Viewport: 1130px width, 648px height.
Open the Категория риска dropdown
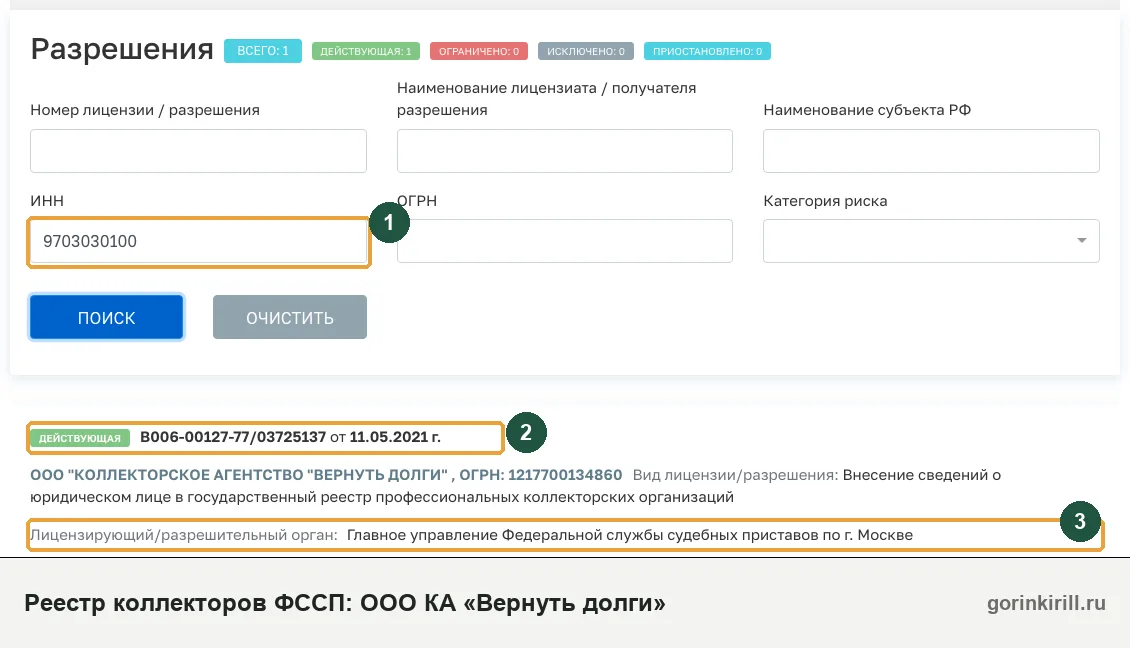point(931,241)
